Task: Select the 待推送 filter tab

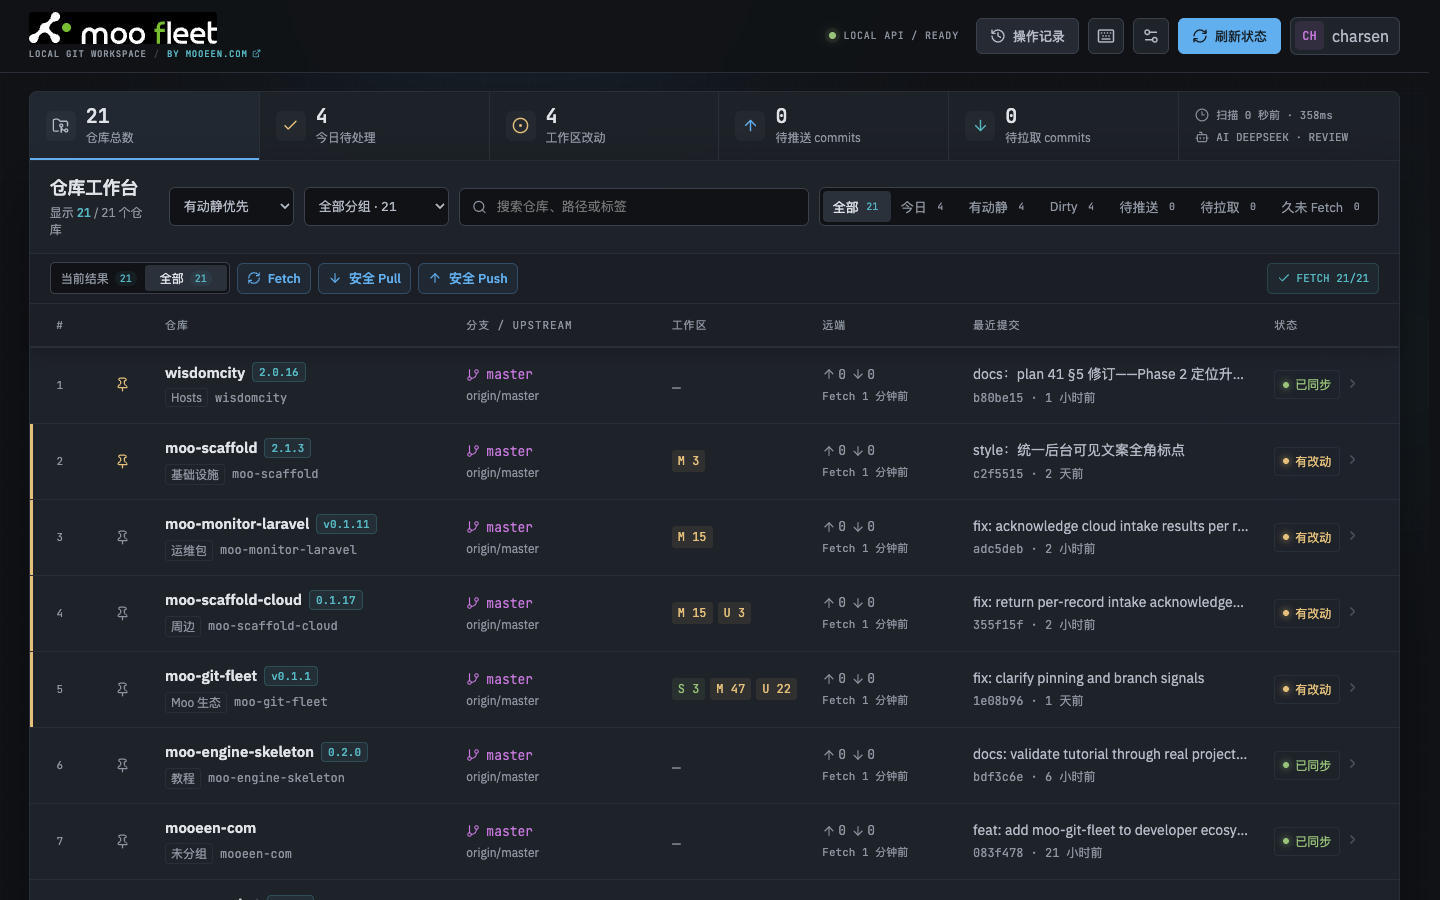Action: coord(1147,207)
